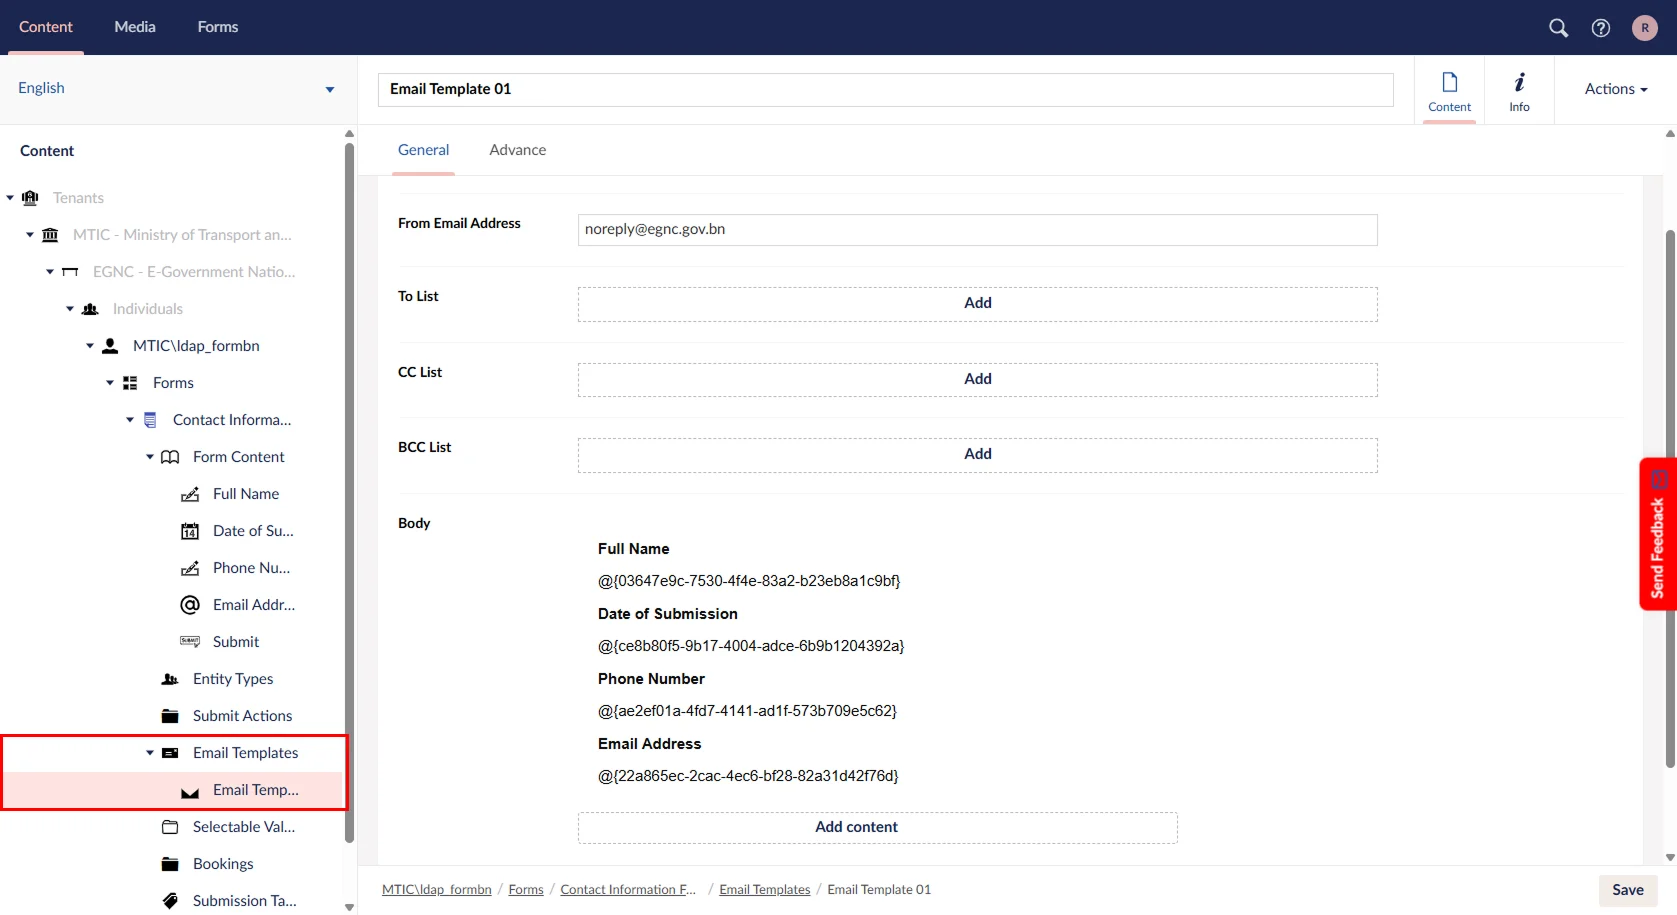The height and width of the screenshot is (915, 1677).
Task: Open the user avatar menu
Action: (x=1644, y=28)
